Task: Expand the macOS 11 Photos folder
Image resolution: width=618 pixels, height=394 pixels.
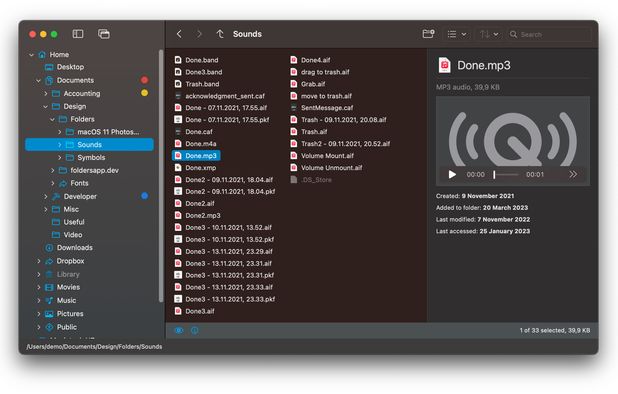Action: tap(60, 132)
